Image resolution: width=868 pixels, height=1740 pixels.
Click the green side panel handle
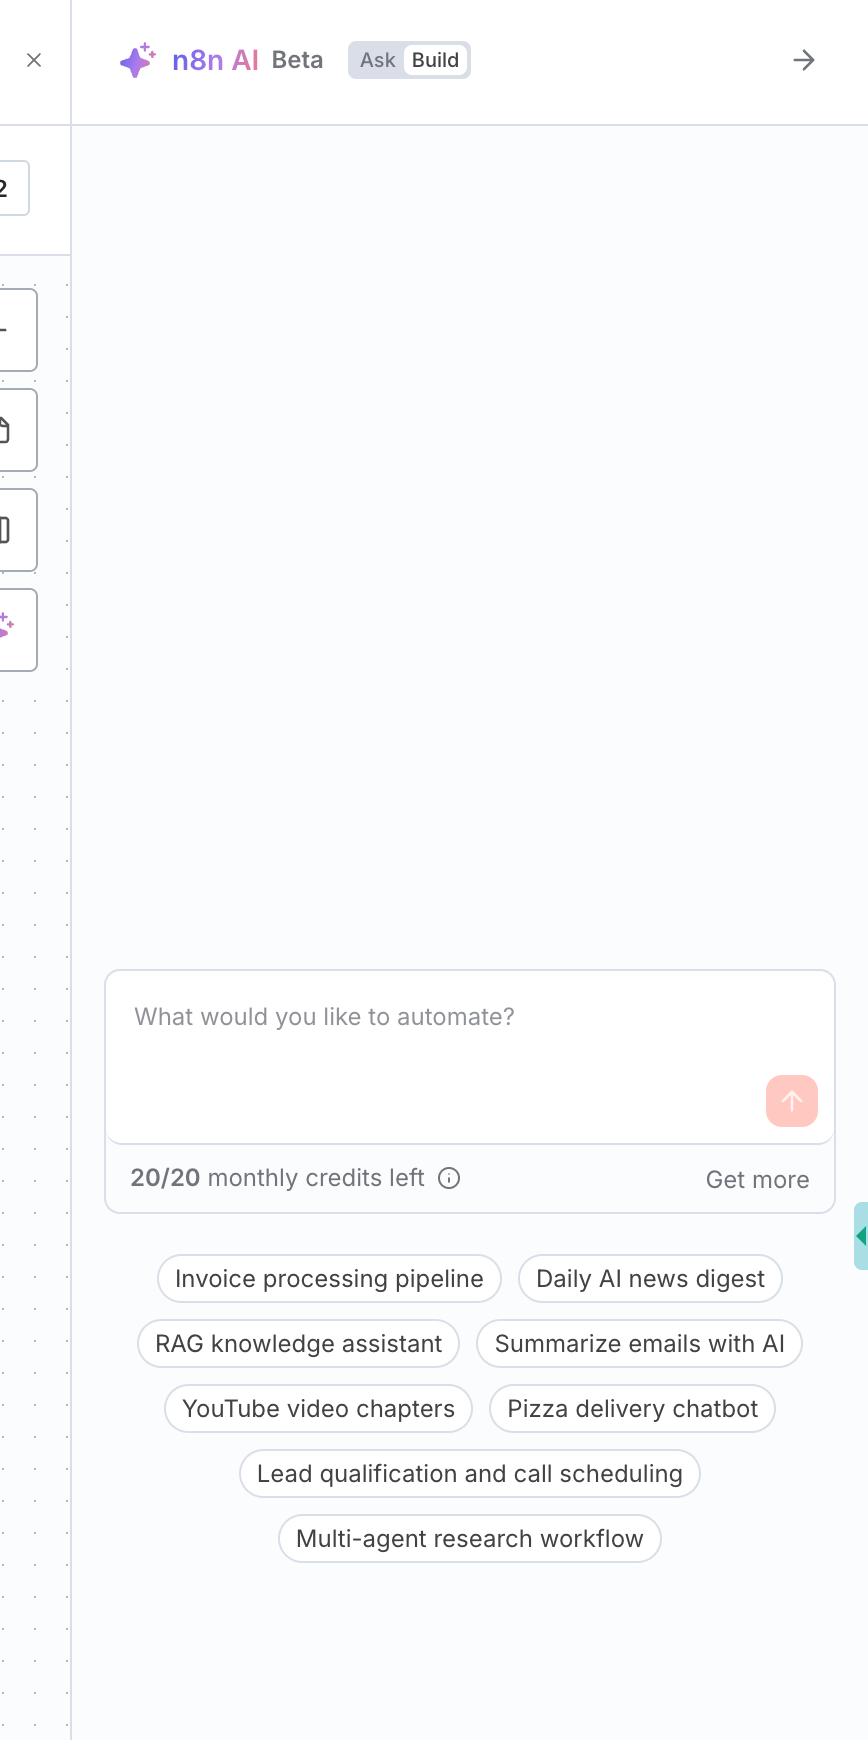click(860, 1236)
